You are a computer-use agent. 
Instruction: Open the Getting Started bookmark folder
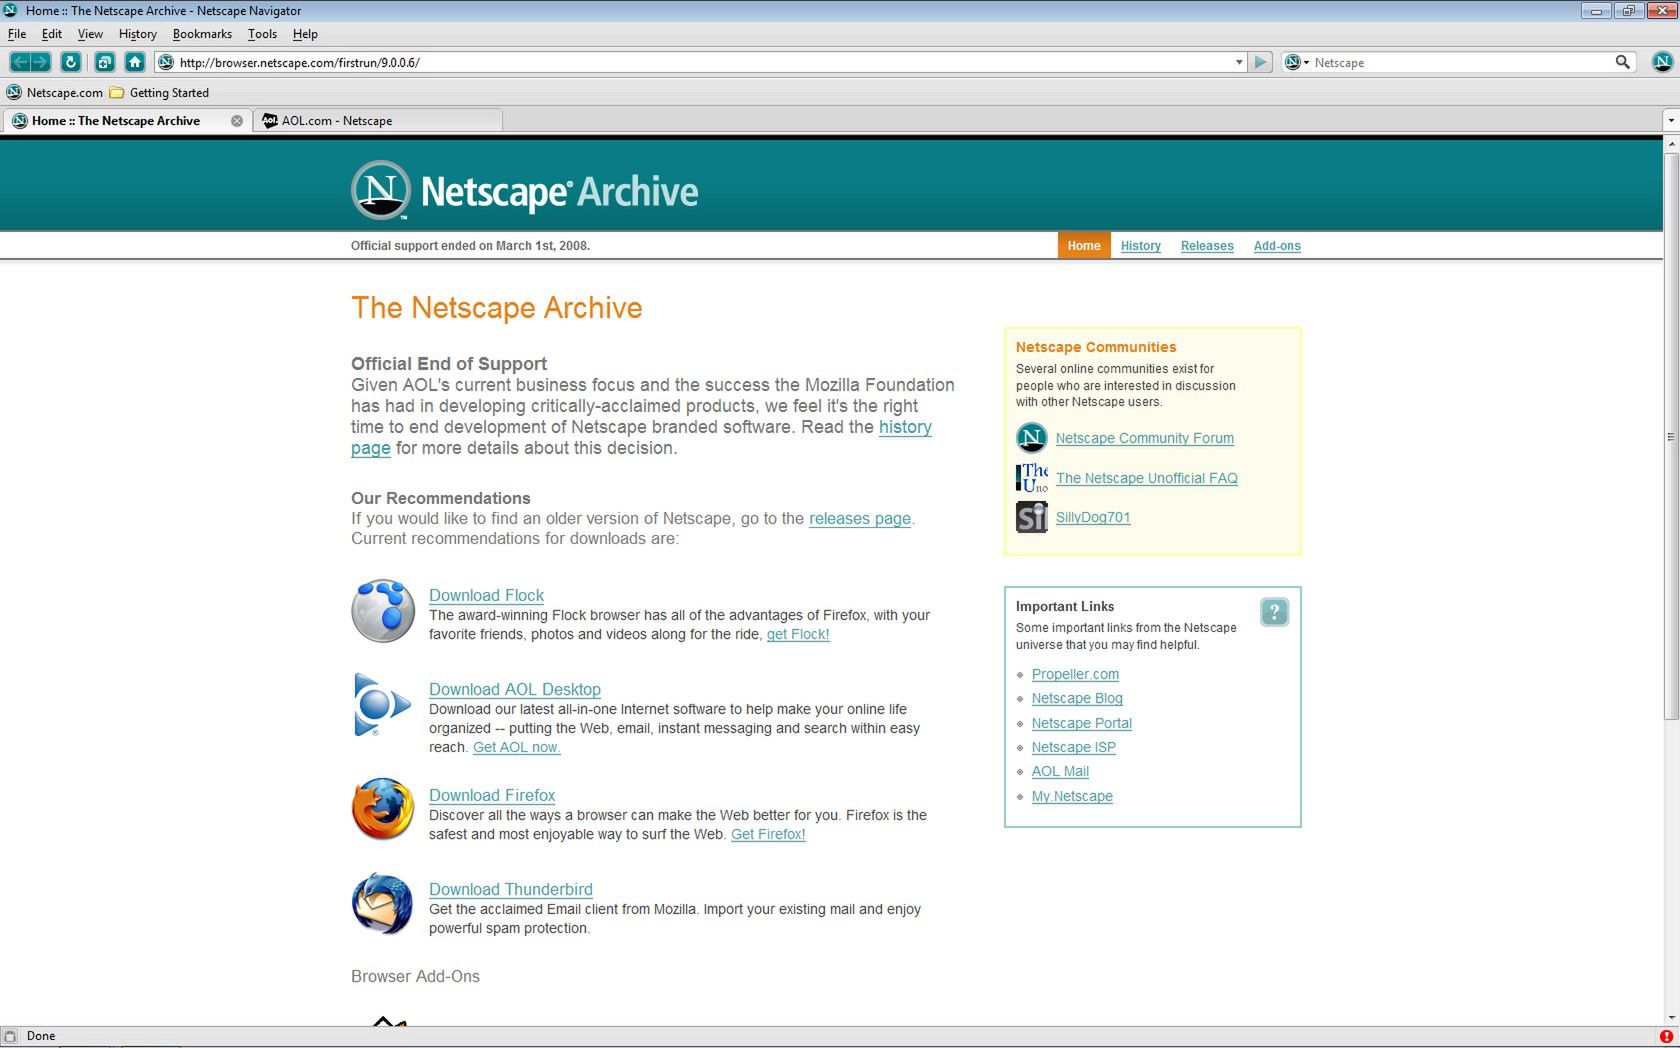click(x=159, y=92)
